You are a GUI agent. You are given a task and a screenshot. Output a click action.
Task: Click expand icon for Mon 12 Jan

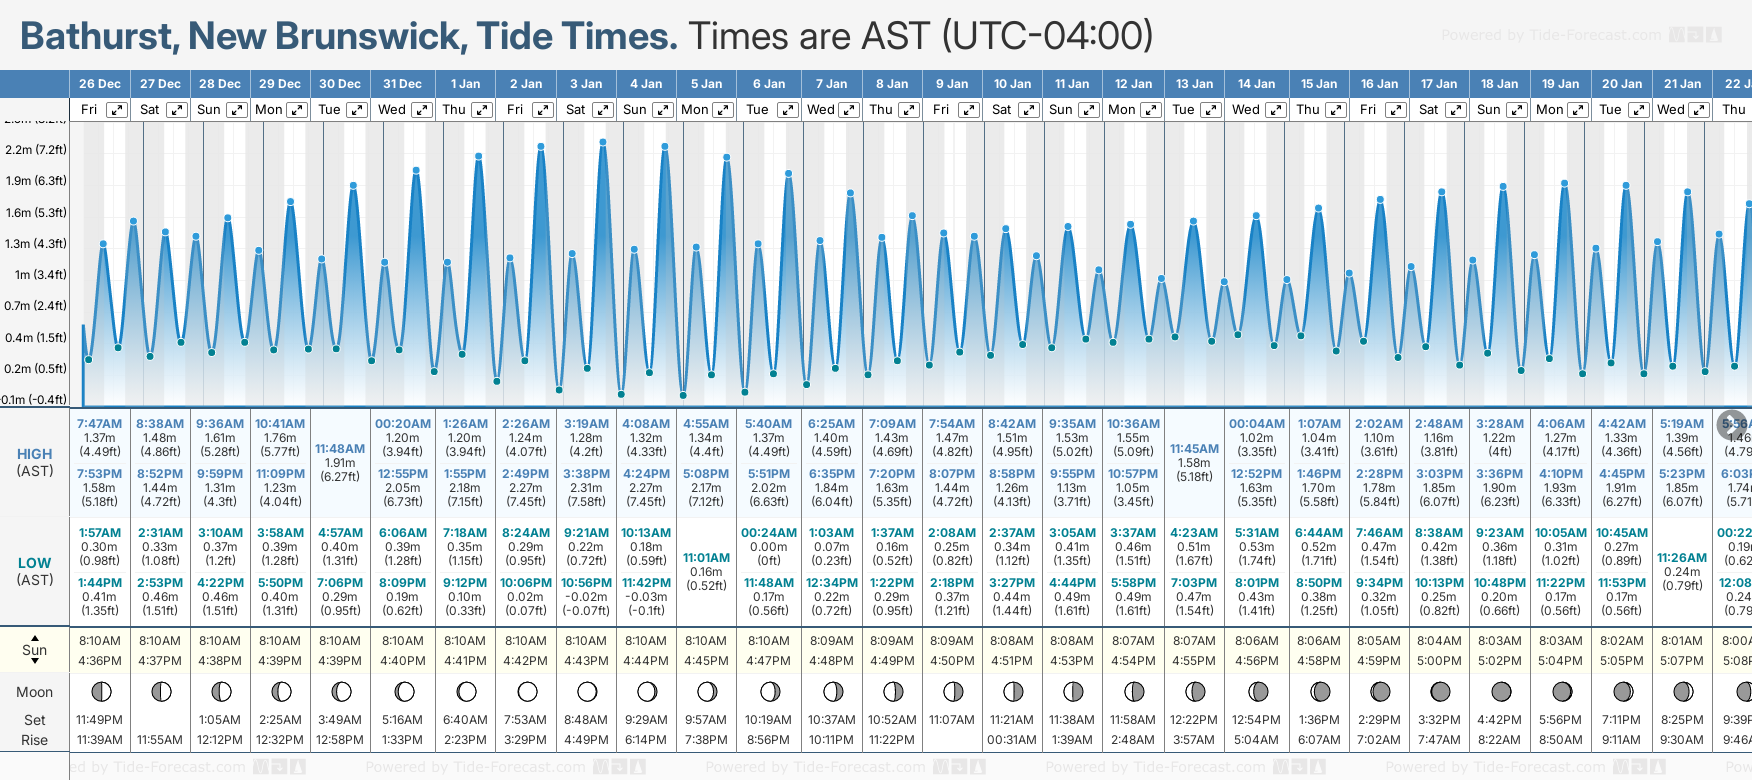[x=1151, y=110]
